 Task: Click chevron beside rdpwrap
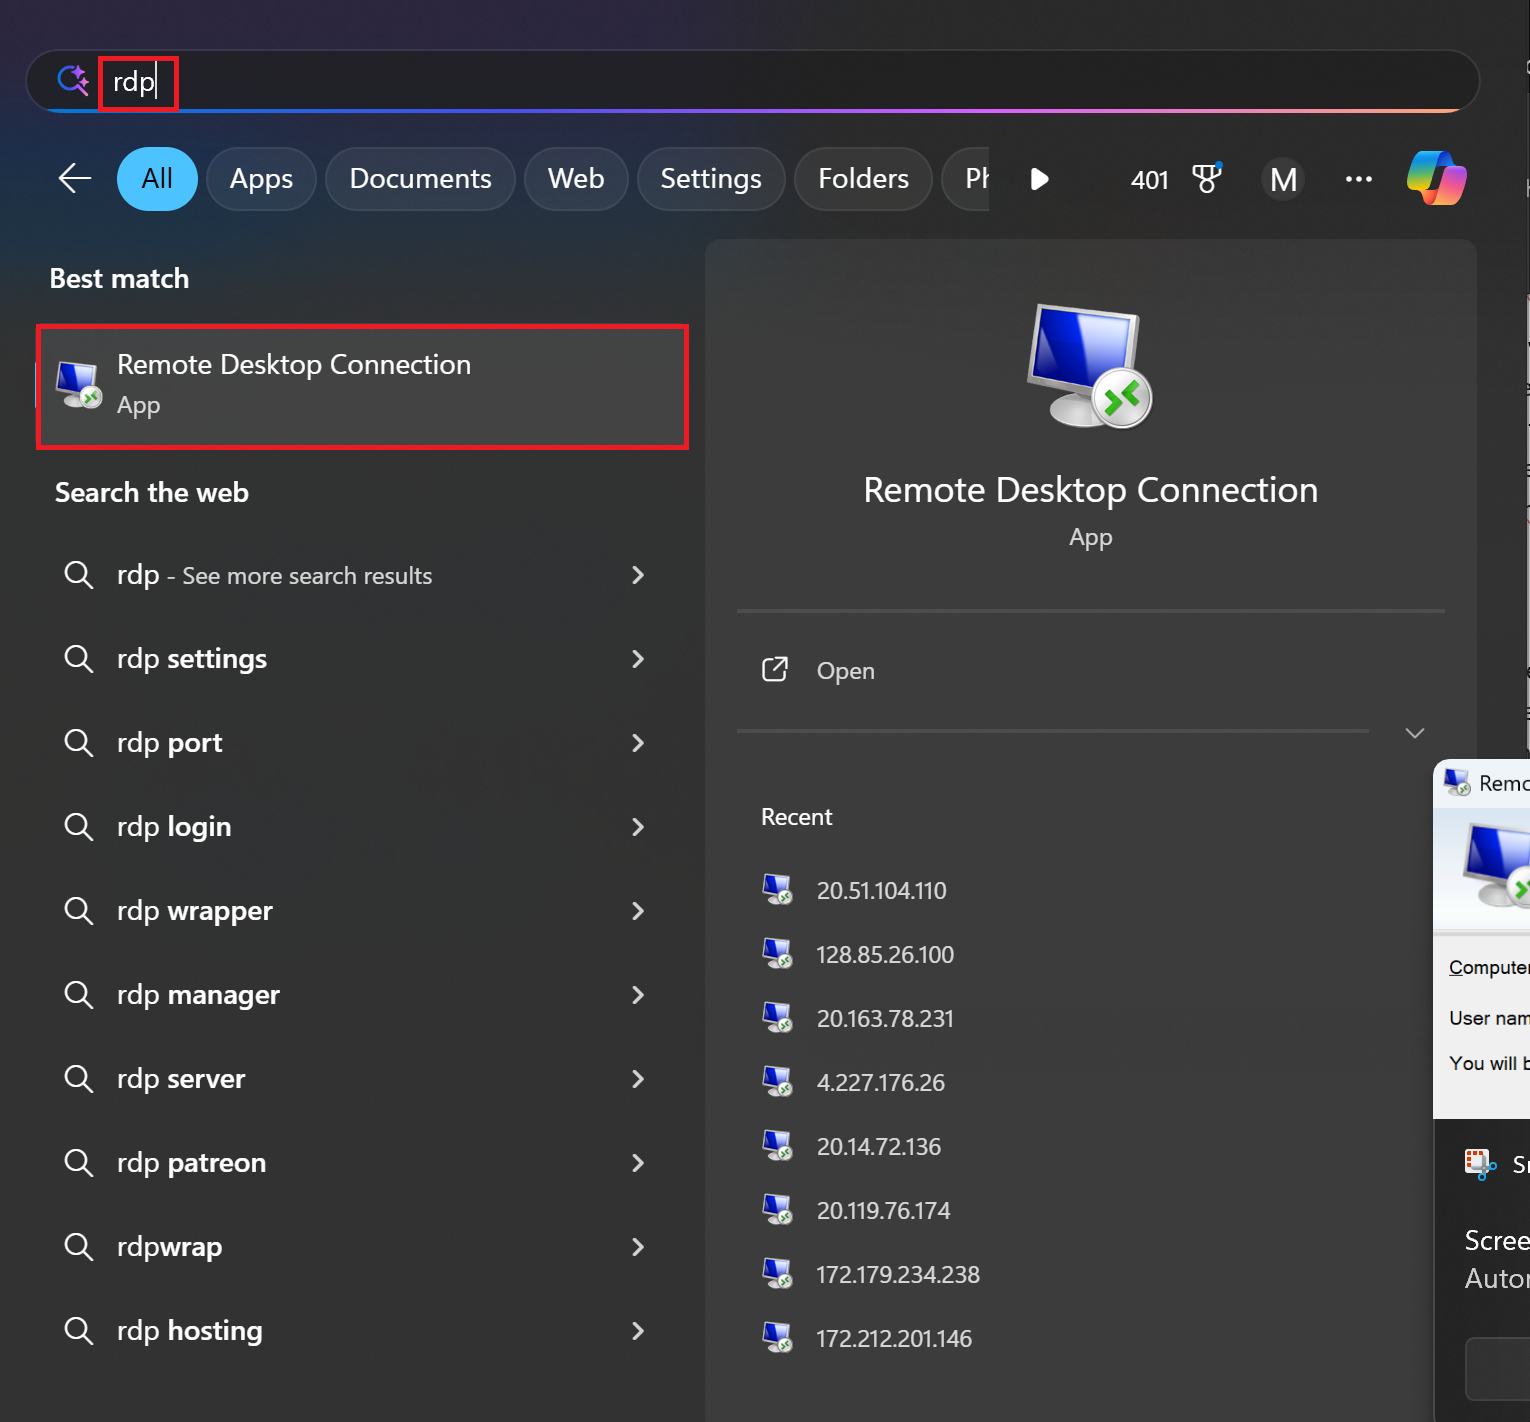tap(637, 1247)
